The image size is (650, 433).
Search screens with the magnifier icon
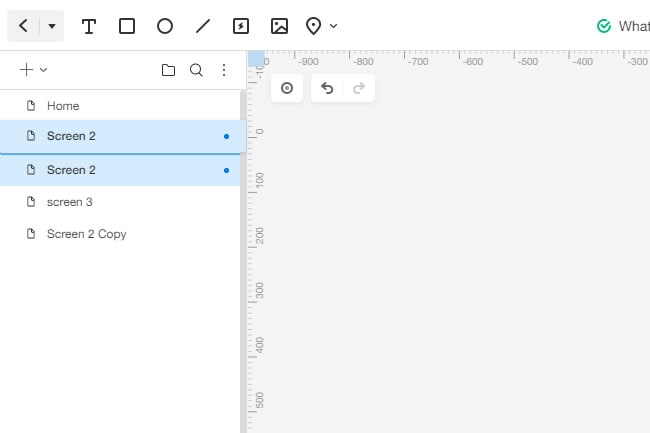(196, 70)
